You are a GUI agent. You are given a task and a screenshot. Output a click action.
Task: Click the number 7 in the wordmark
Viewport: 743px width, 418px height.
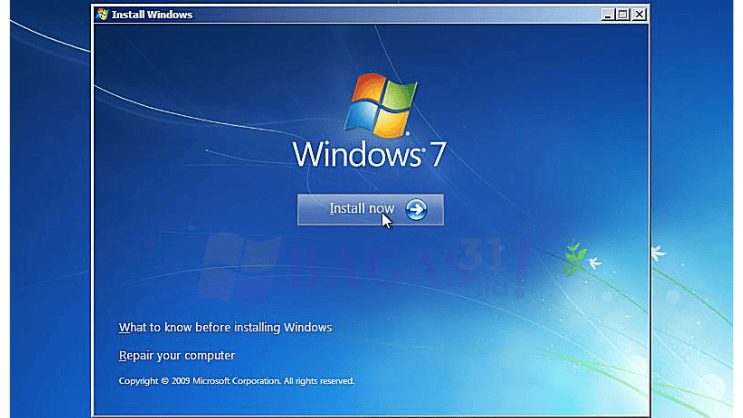(436, 155)
